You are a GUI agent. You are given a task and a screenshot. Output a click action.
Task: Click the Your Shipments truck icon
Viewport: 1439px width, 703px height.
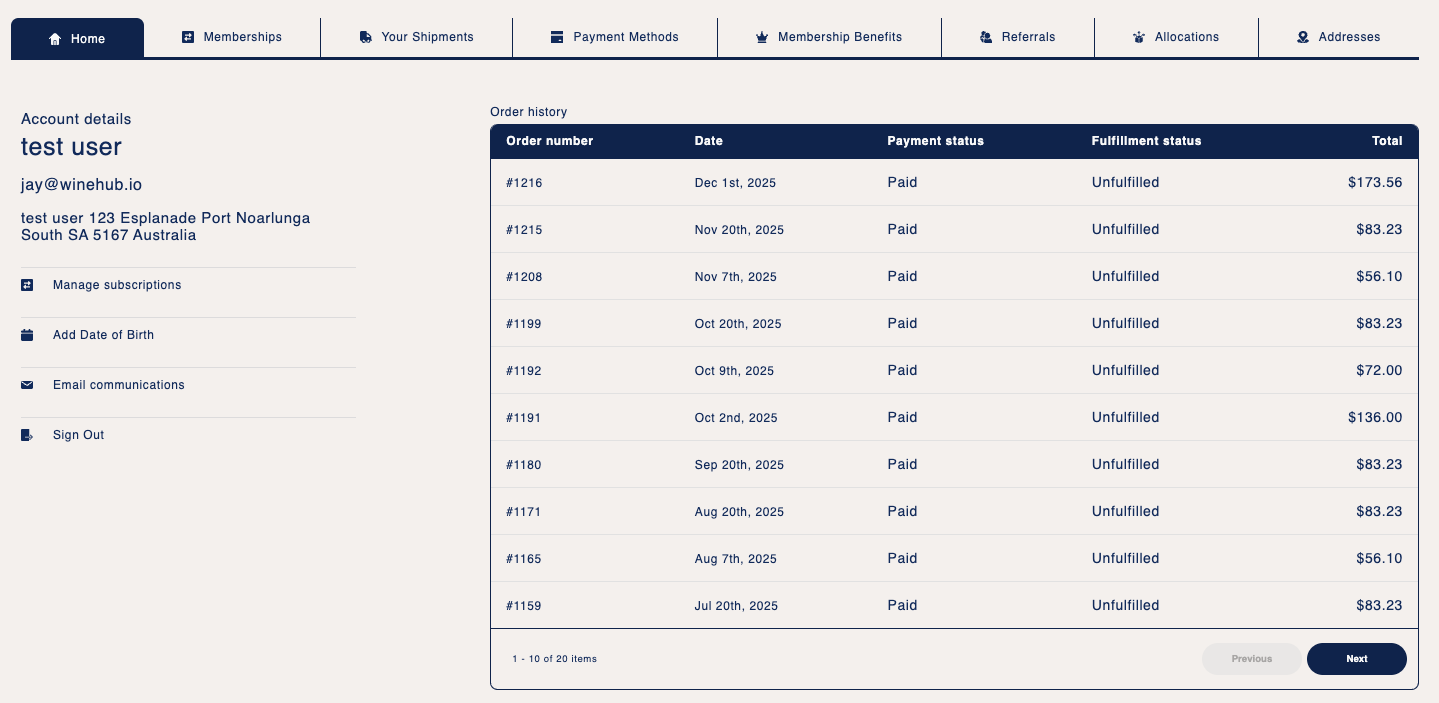pyautogui.click(x=365, y=37)
